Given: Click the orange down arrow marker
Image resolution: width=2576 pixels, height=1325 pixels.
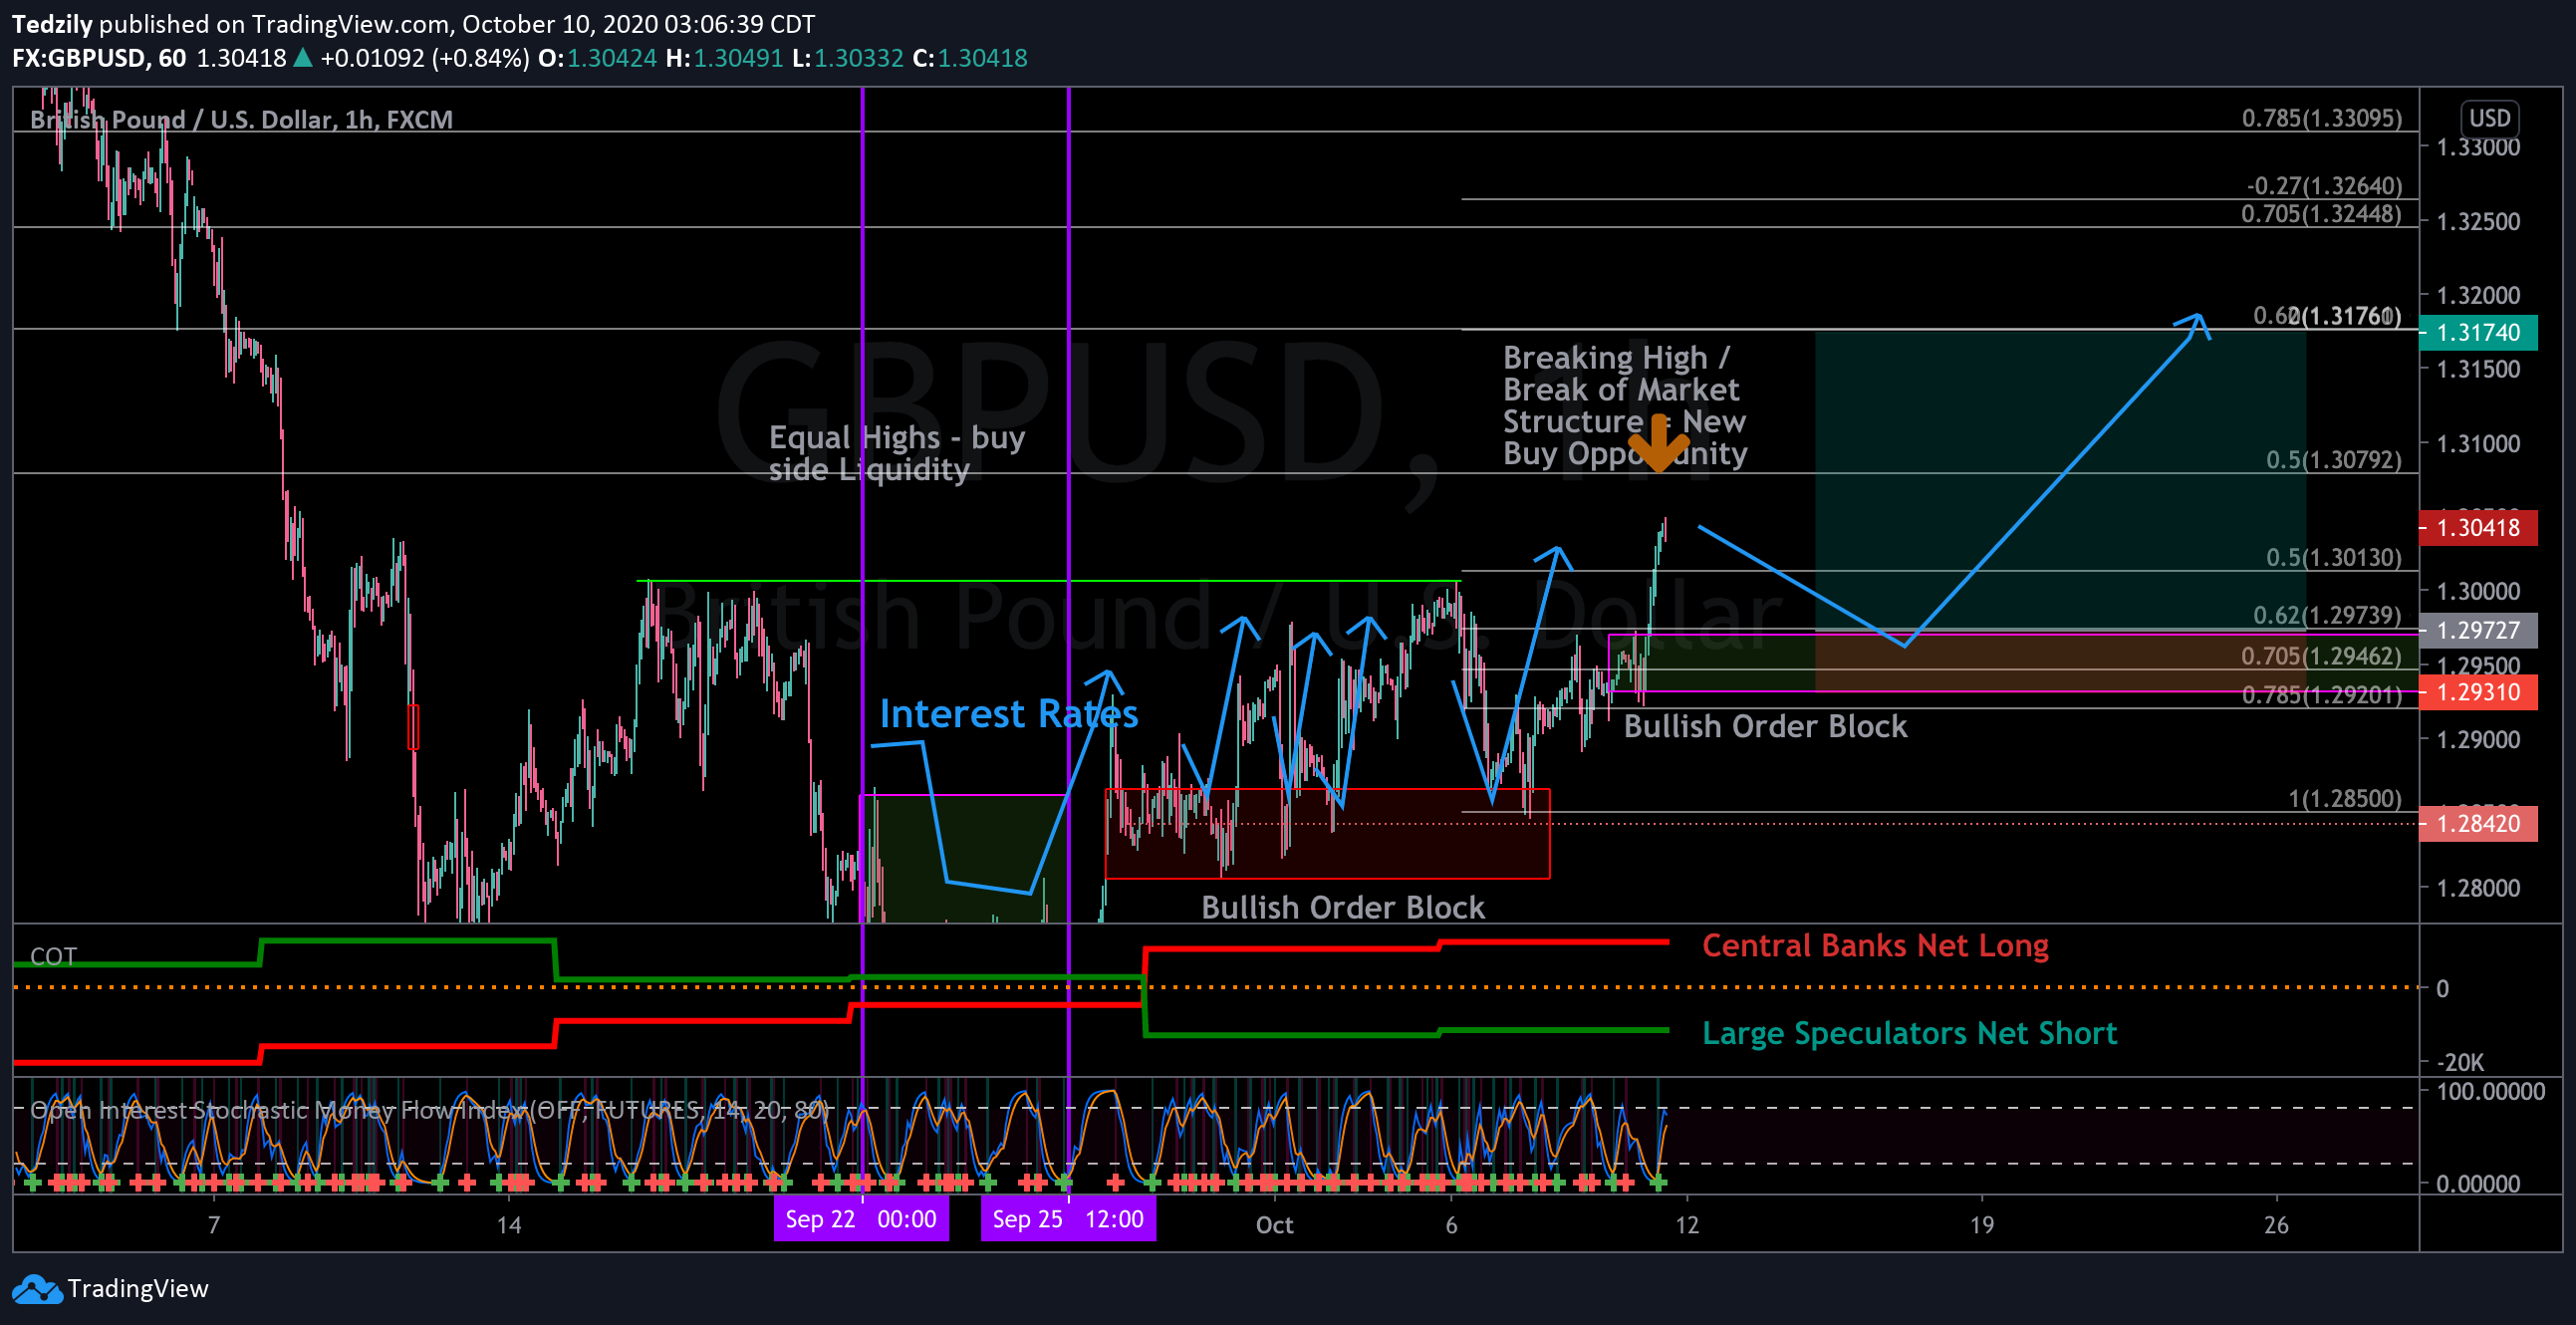Looking at the screenshot, I should 1658,443.
